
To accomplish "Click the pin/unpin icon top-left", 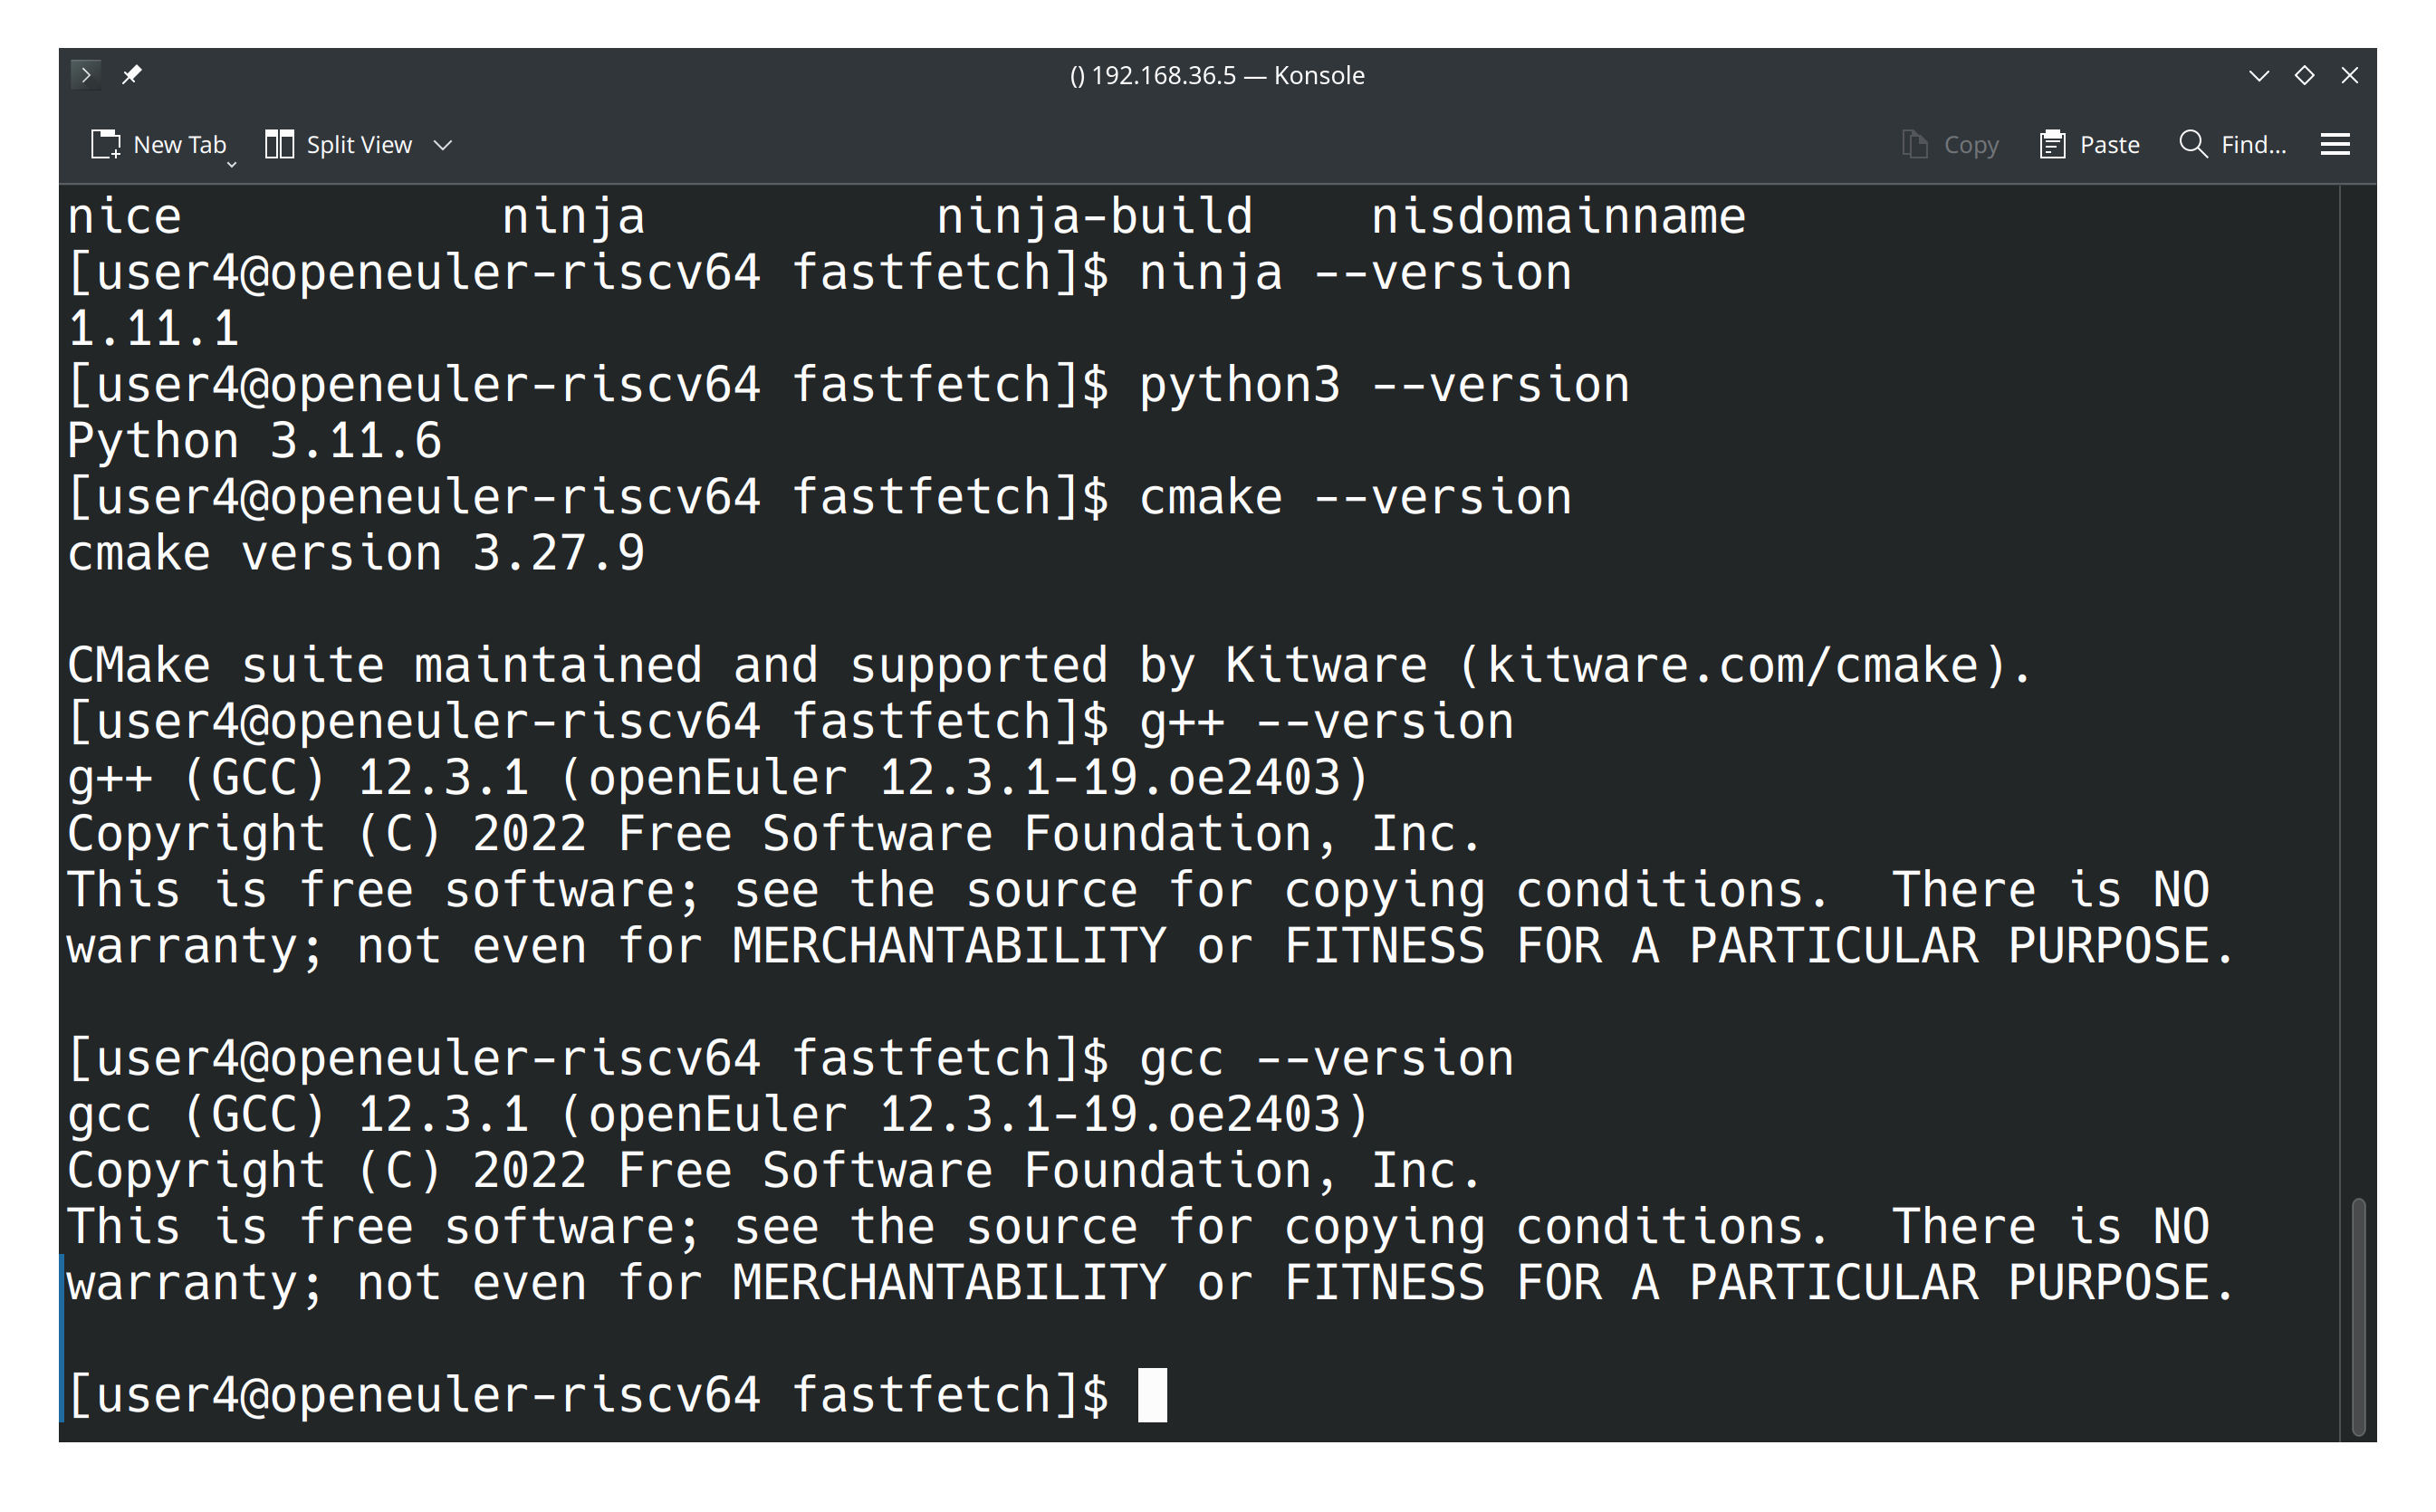I will 130,73.
